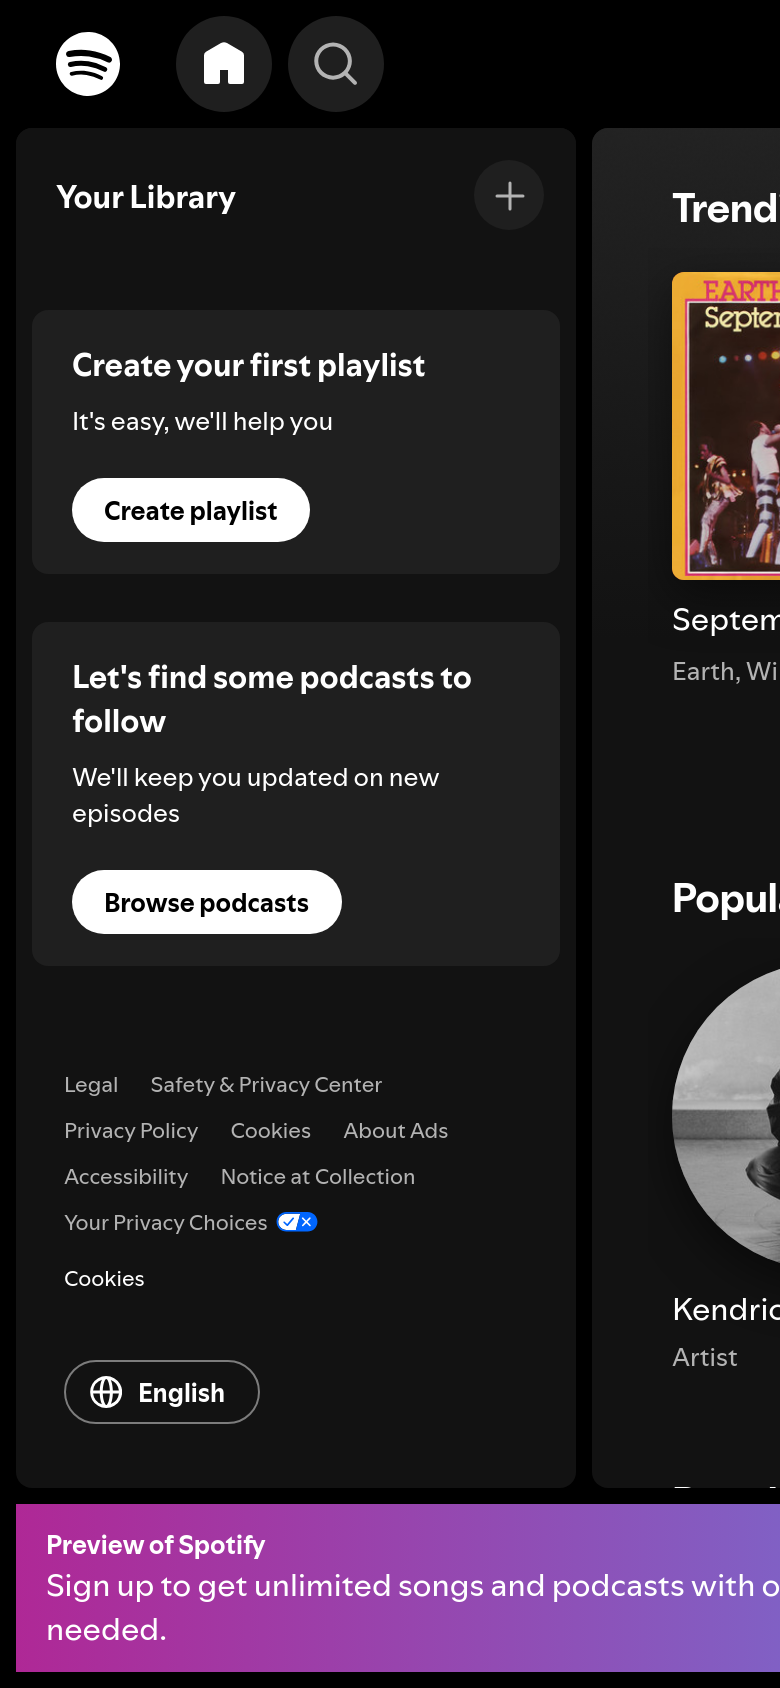Click the Preview of Spotify signup banner

click(x=398, y=1588)
